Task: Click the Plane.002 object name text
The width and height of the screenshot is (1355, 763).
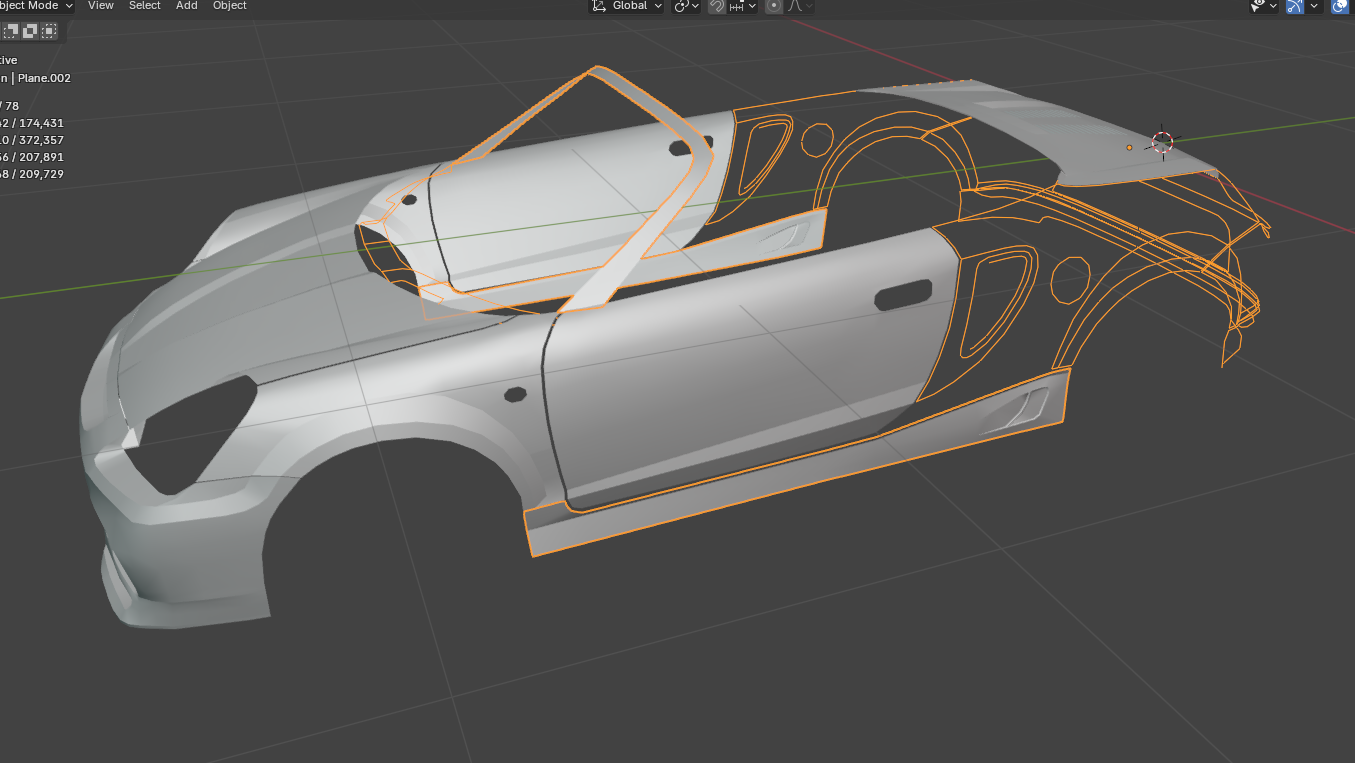Action: (x=44, y=78)
